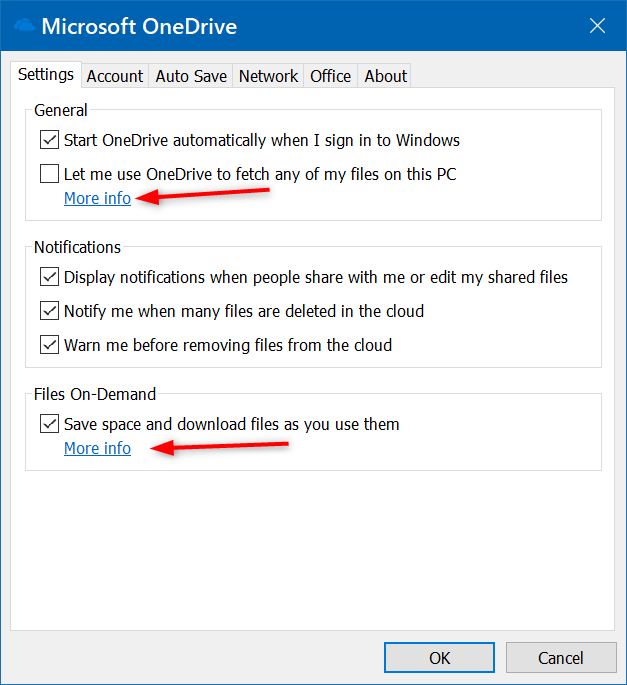Open the Auto Save tab
This screenshot has width=627, height=685.
coord(191,76)
